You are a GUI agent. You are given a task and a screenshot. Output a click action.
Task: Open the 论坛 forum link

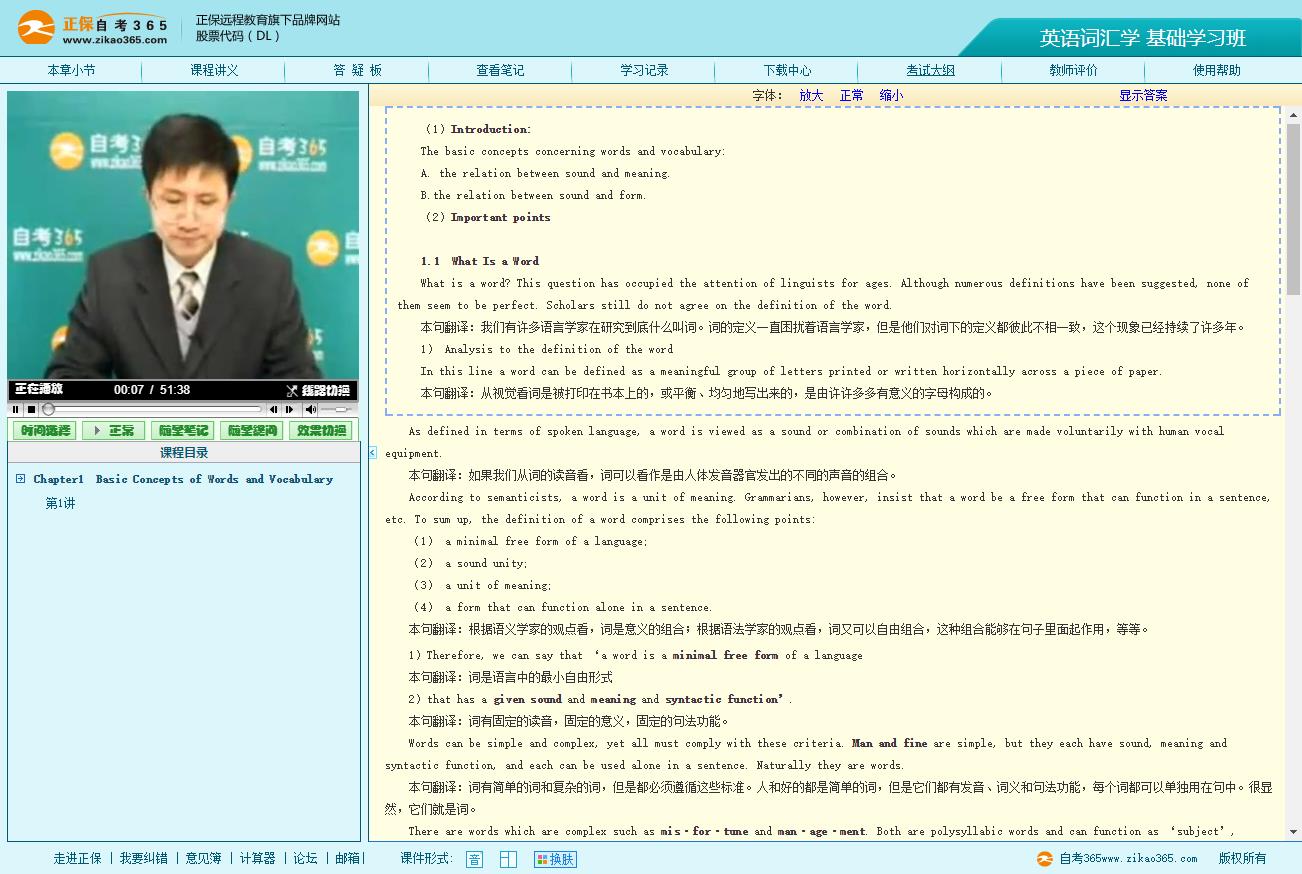coord(305,858)
